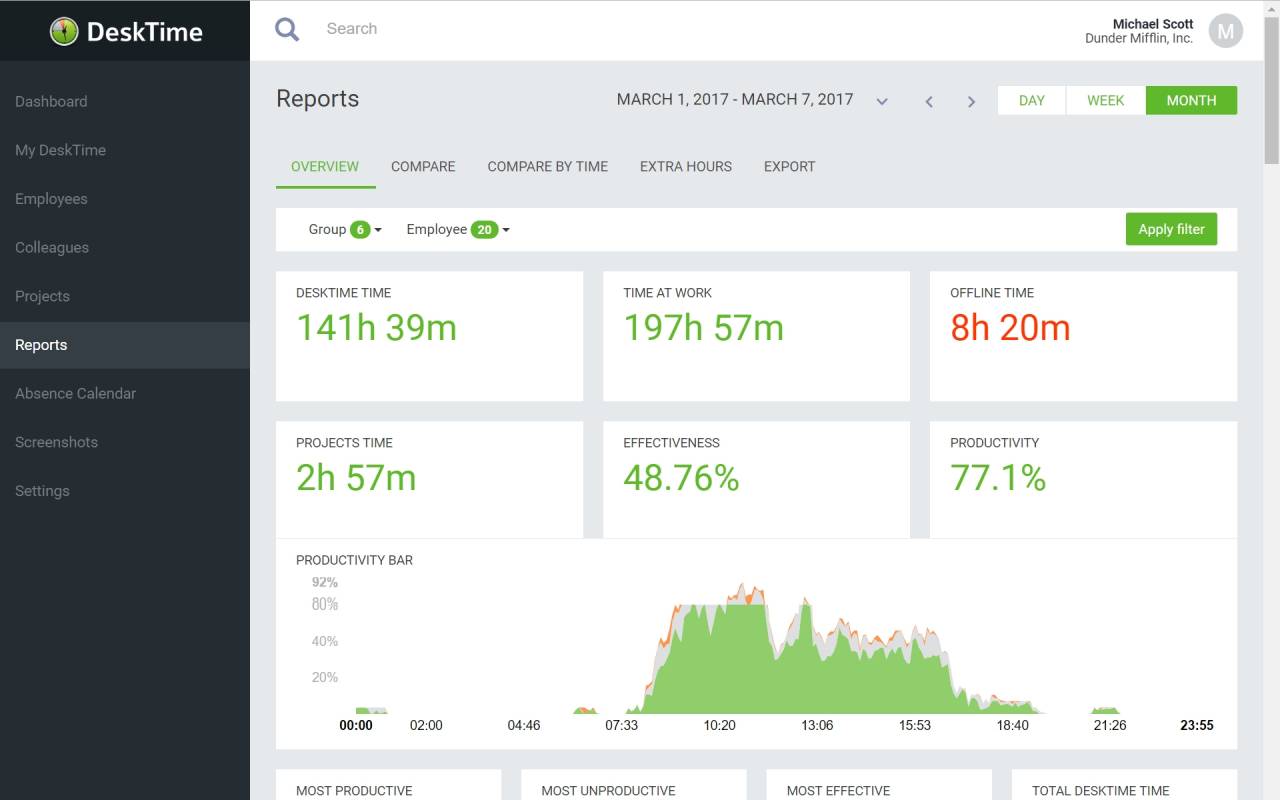Open the COMPARE tab
Viewport: 1280px width, 800px height.
click(423, 167)
